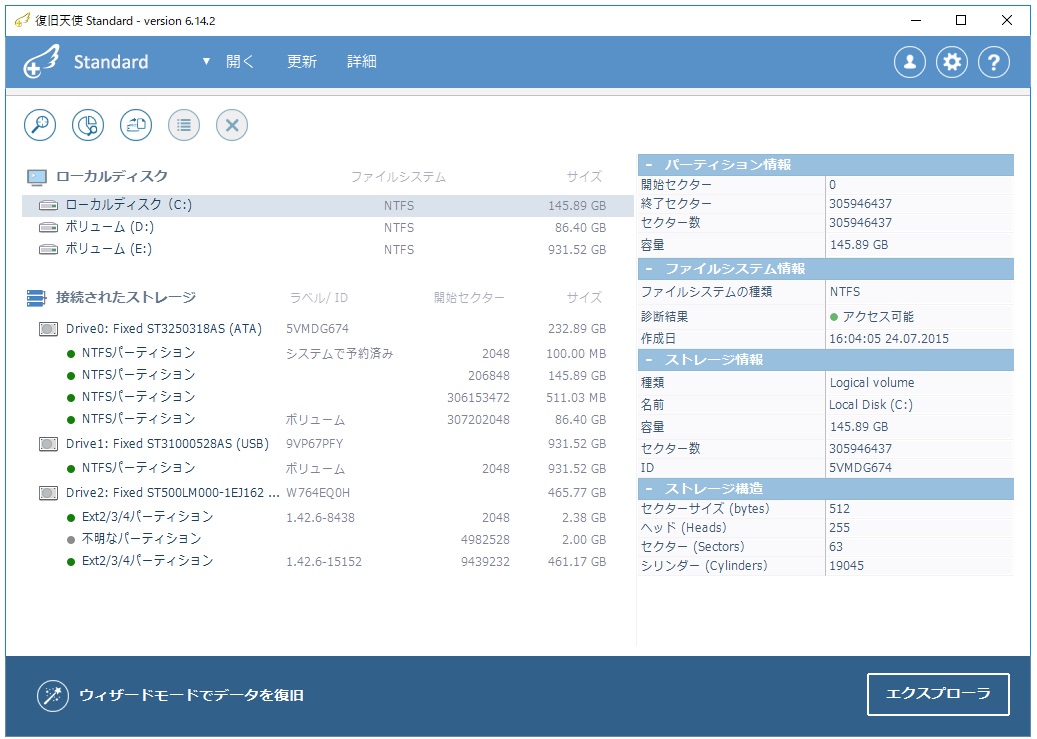
Task: Click drive icon of ローカルディスク (C:)
Action: [48, 205]
